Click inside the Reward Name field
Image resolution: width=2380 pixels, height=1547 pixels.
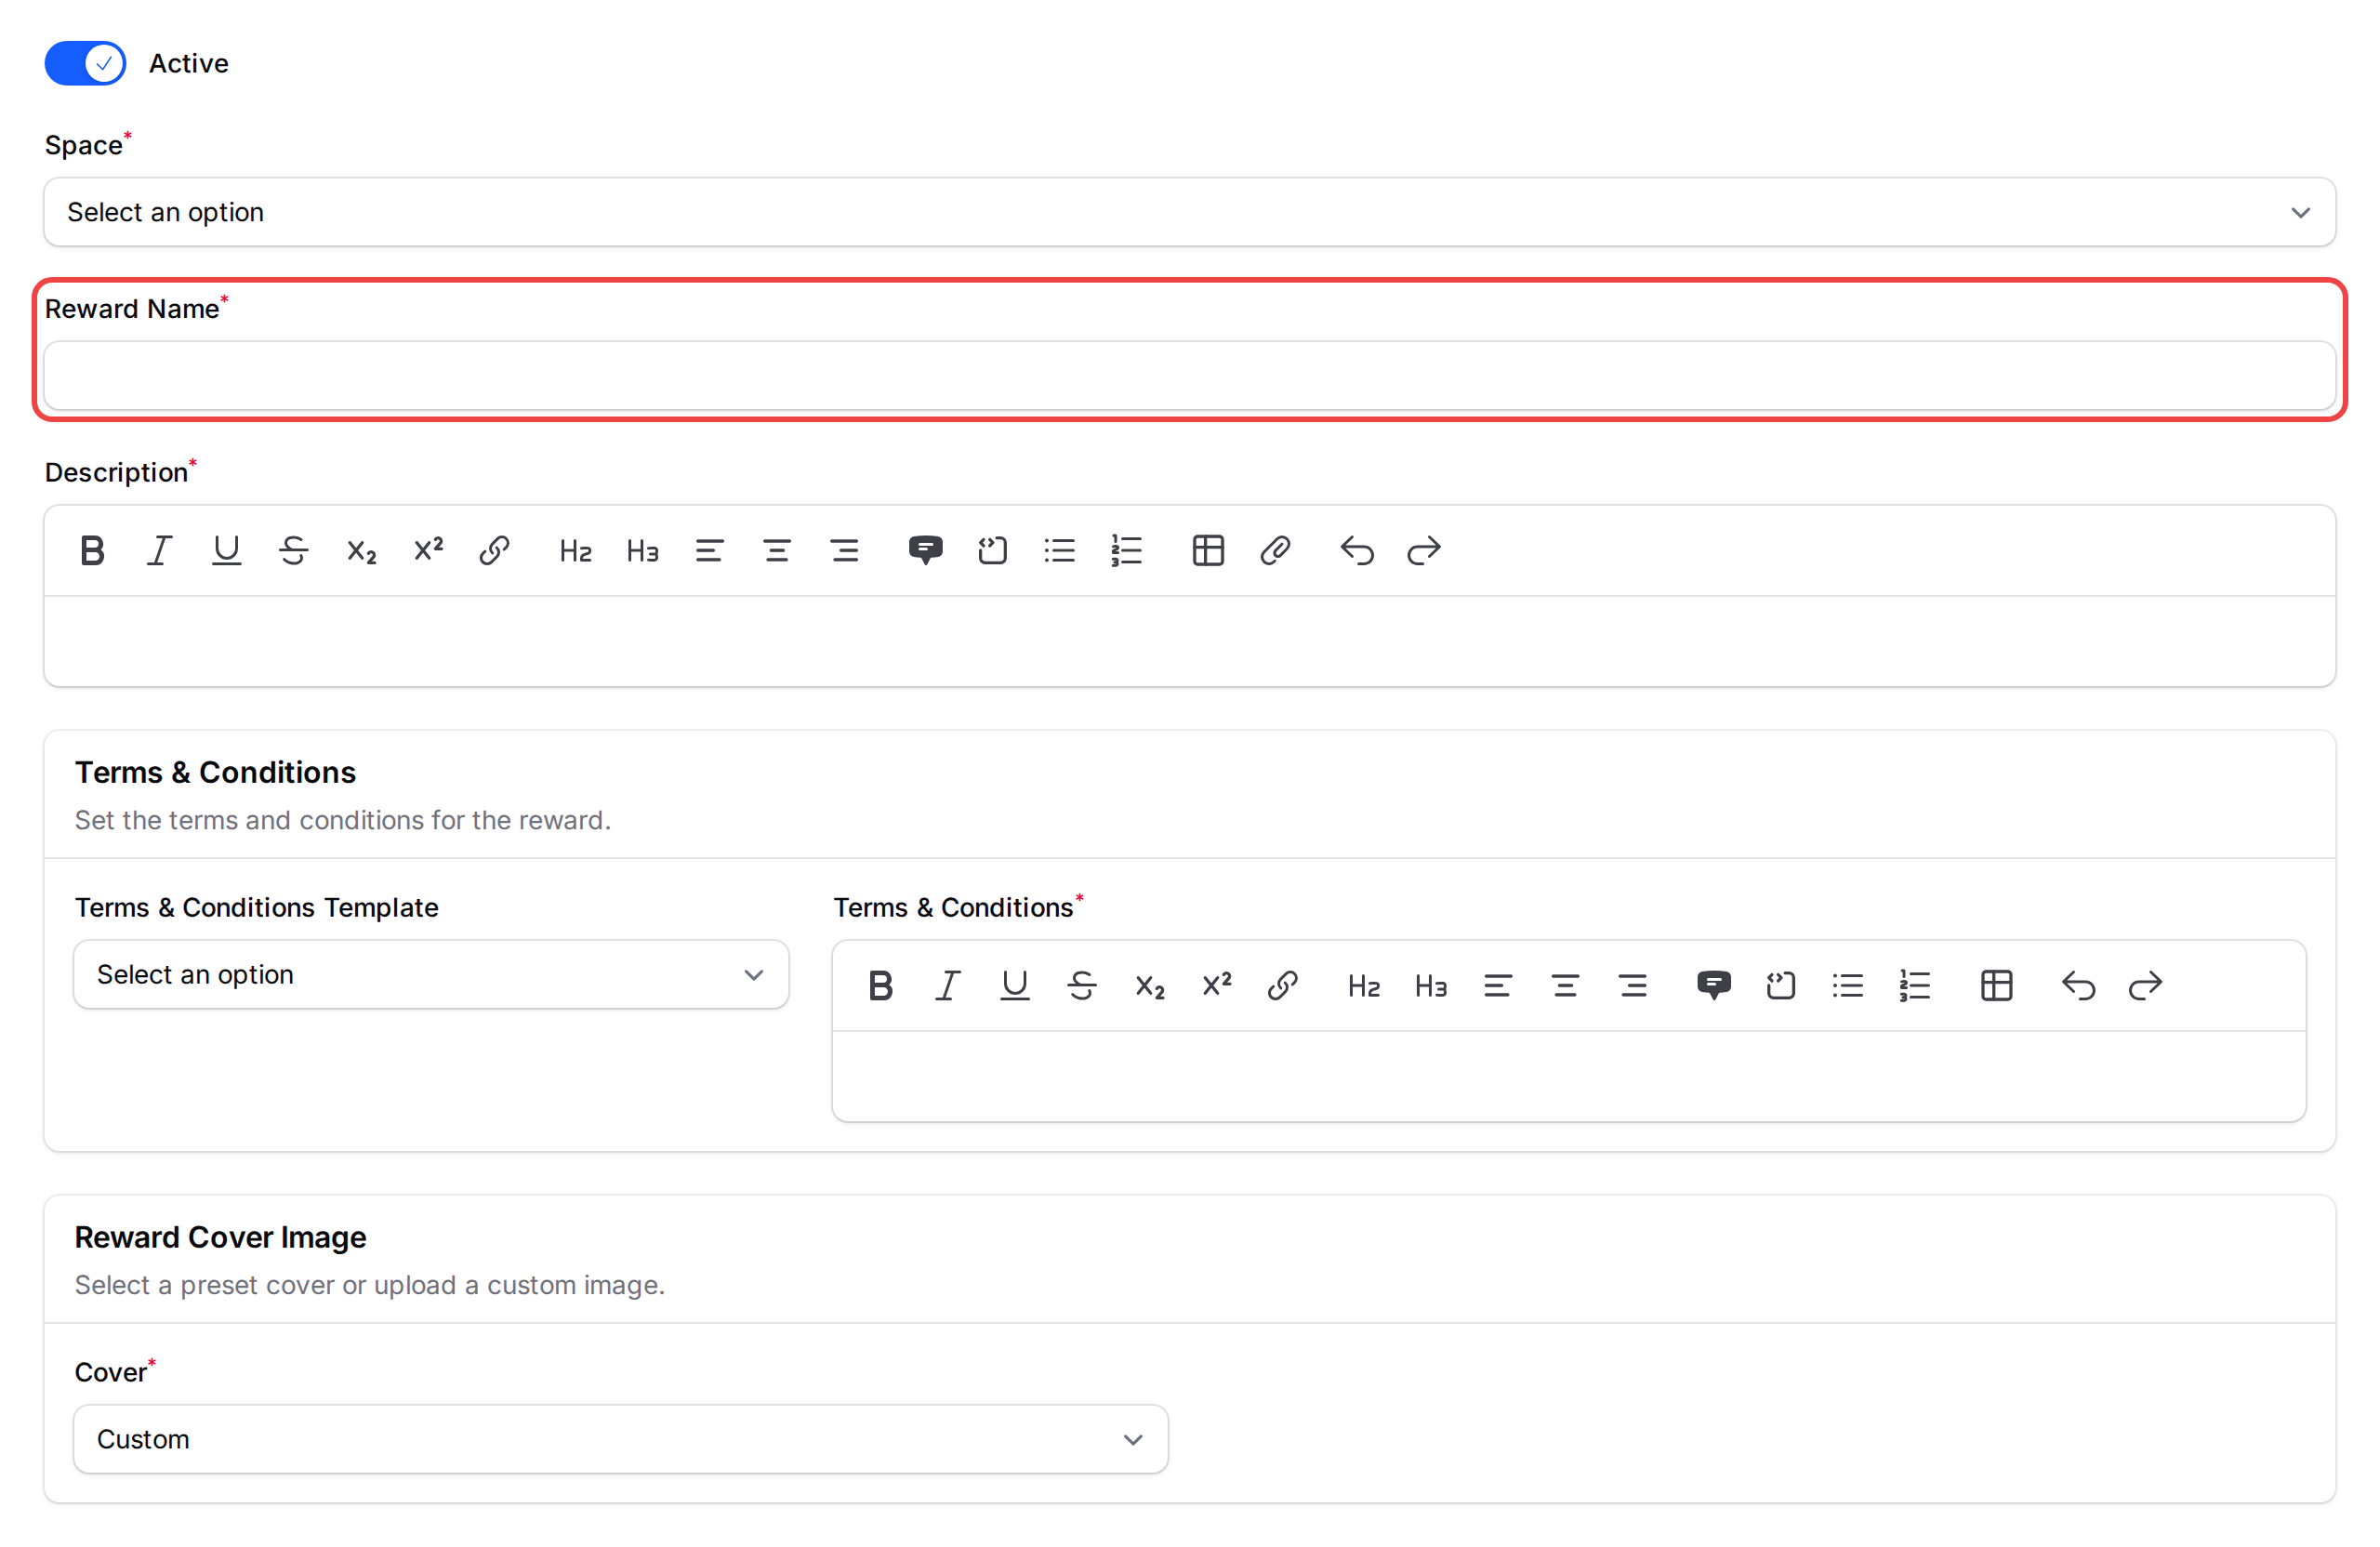click(1188, 376)
